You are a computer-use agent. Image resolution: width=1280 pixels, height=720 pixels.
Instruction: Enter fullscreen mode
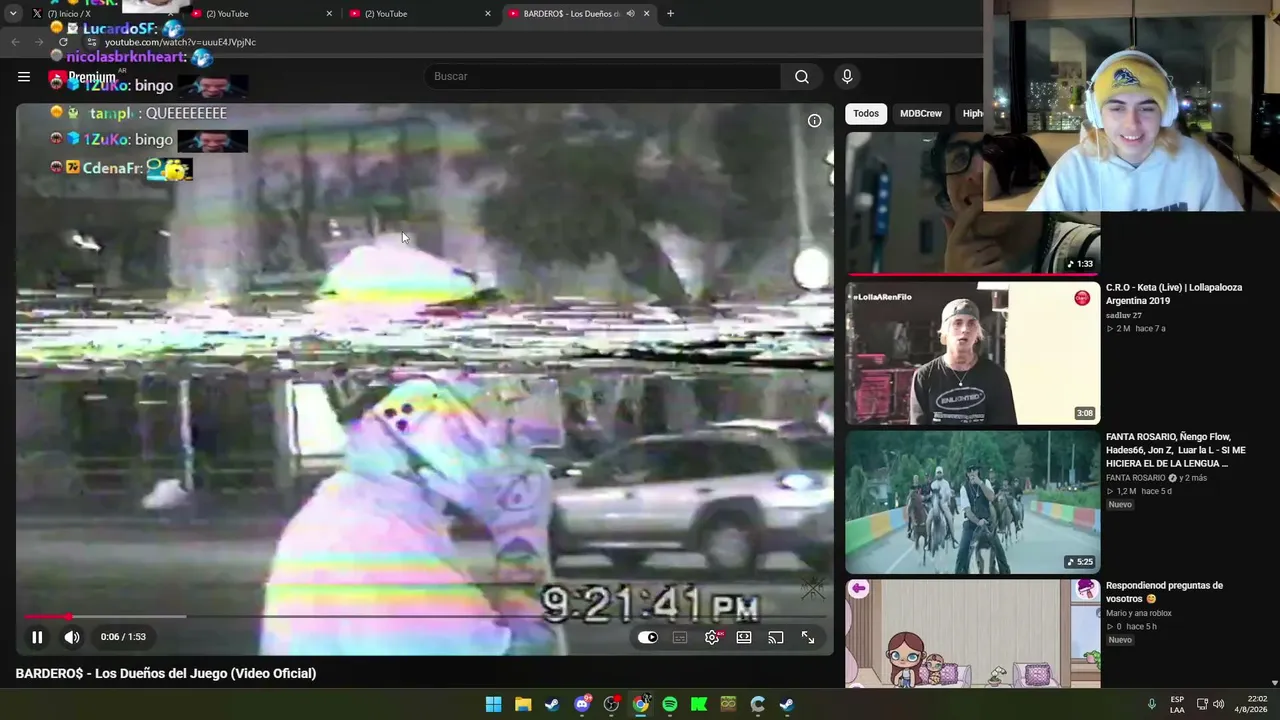point(808,637)
